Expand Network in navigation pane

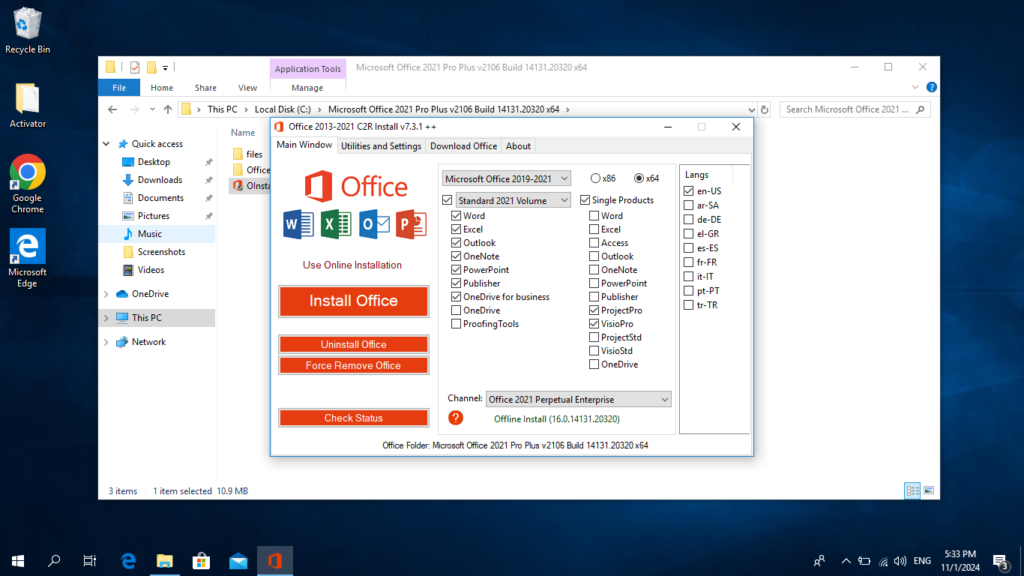(106, 342)
